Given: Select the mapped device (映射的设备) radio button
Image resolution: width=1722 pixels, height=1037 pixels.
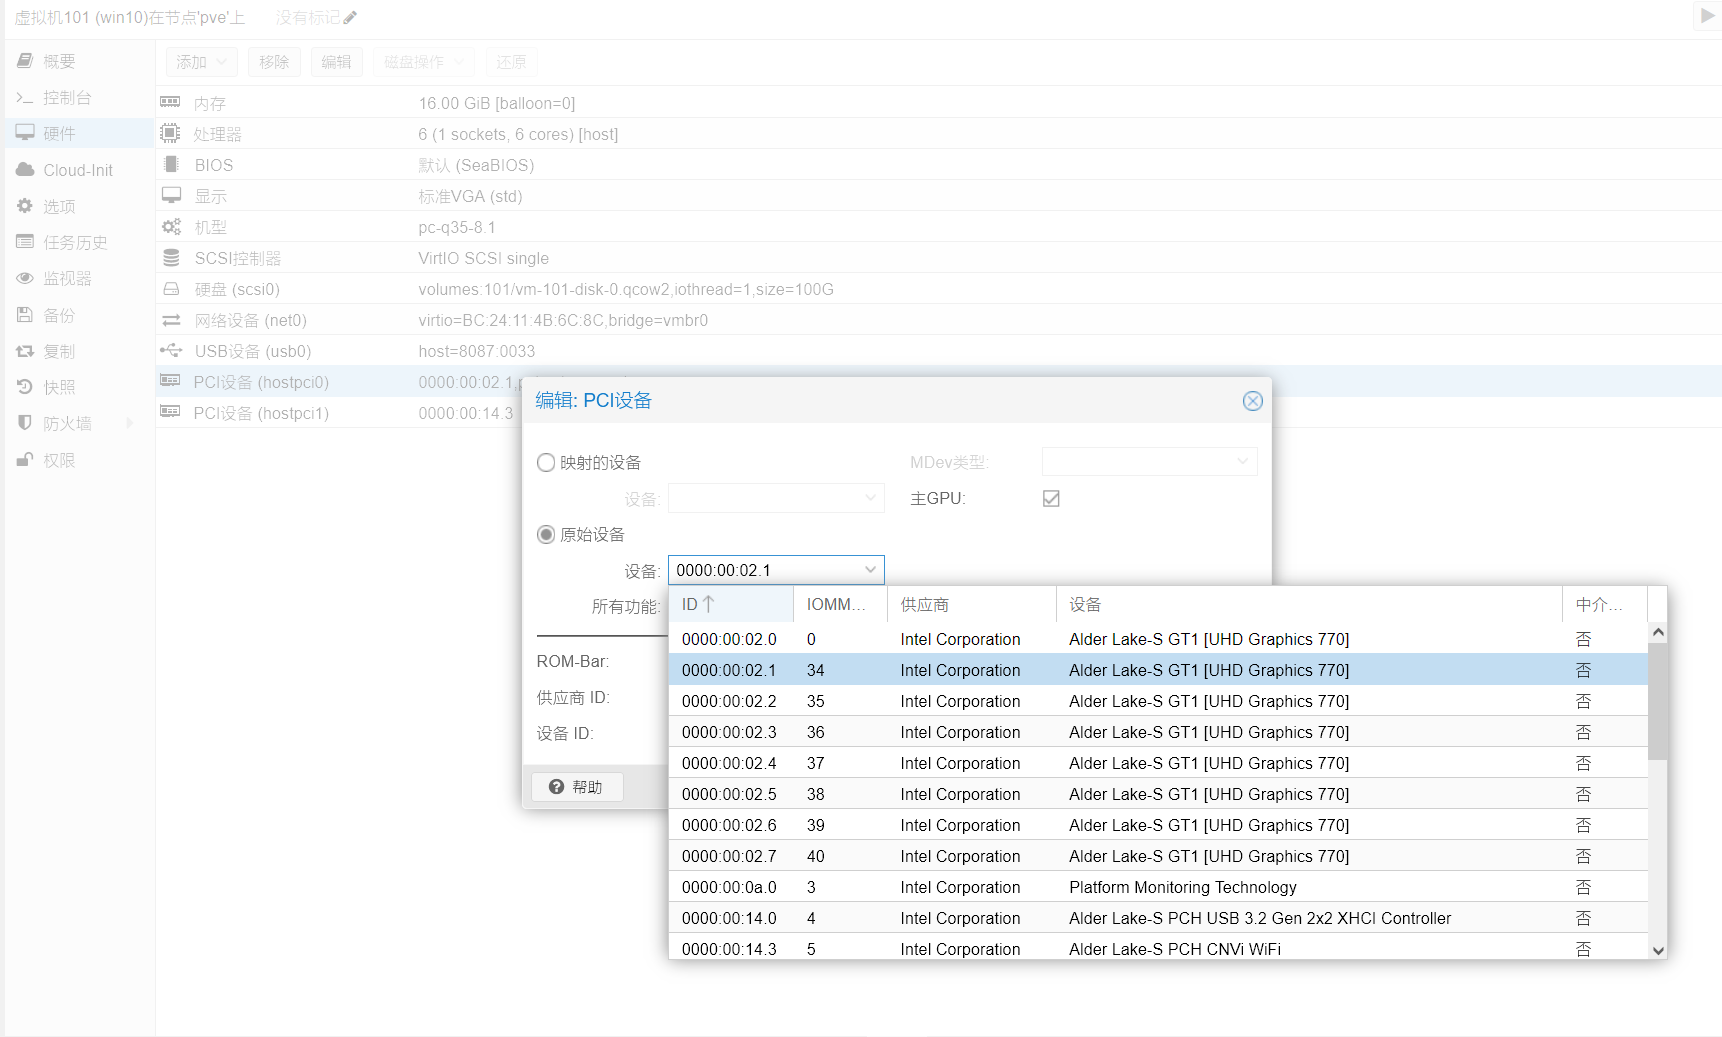Looking at the screenshot, I should pos(546,463).
